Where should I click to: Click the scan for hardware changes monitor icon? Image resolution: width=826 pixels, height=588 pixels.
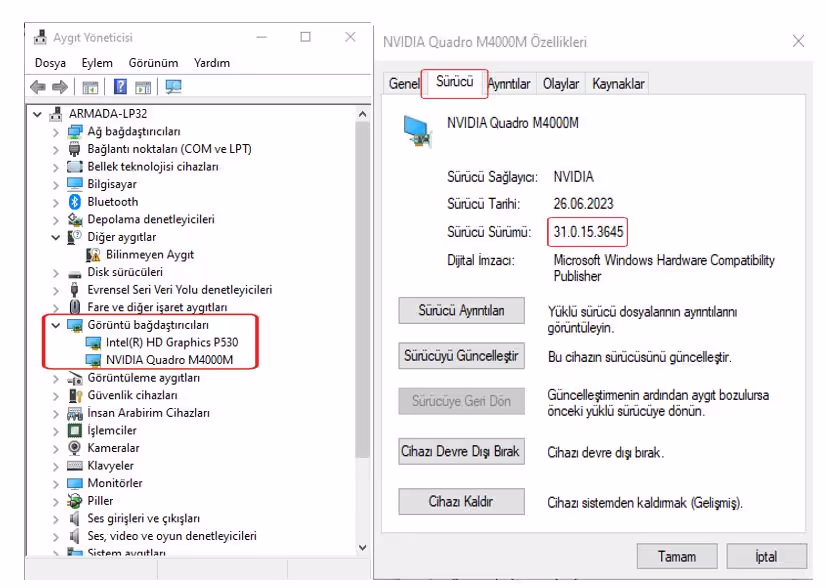(x=173, y=86)
